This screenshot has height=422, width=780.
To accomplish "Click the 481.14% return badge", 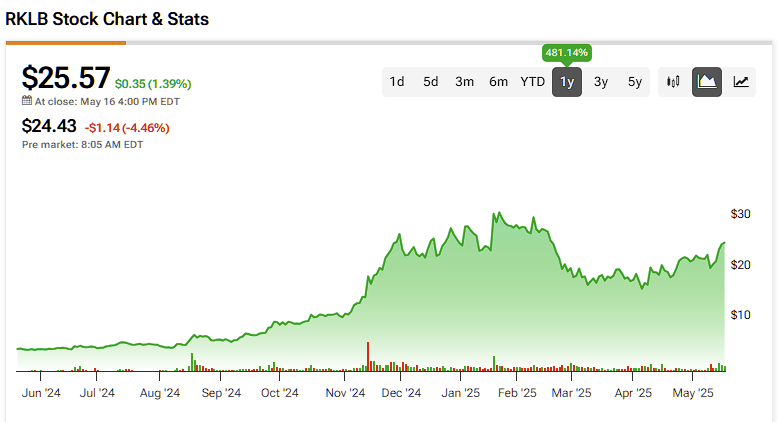I will coord(567,53).
